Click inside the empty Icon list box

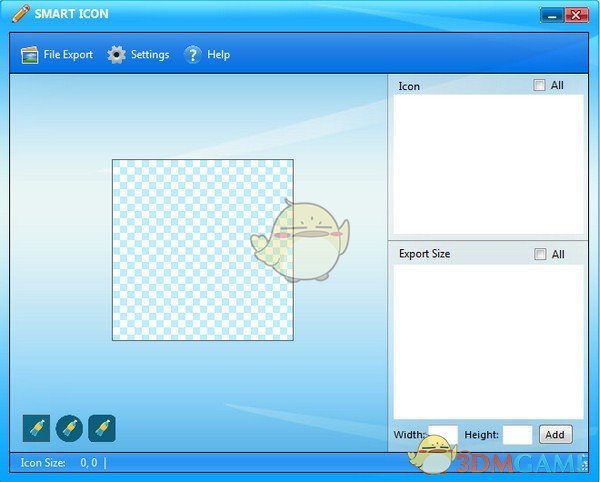coord(489,164)
